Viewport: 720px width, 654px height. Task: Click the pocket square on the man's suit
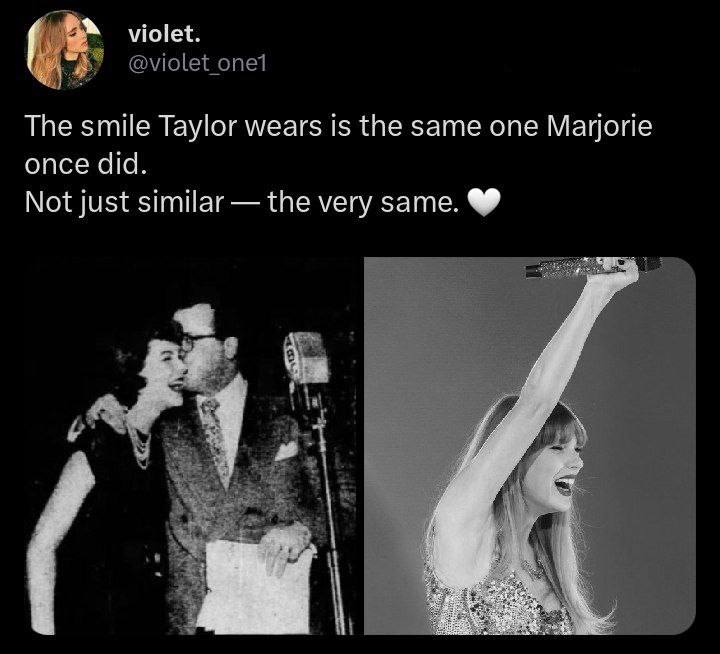coord(287,450)
